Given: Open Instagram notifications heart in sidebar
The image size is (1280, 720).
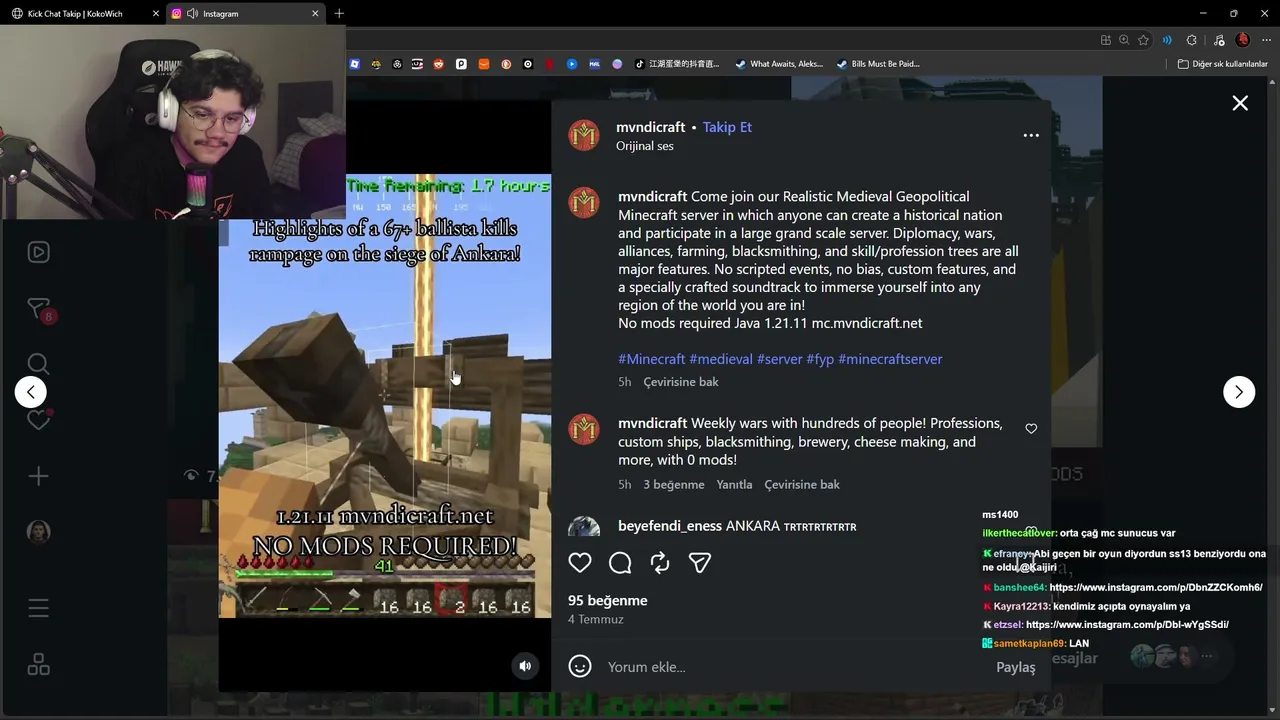Looking at the screenshot, I should [x=38, y=420].
